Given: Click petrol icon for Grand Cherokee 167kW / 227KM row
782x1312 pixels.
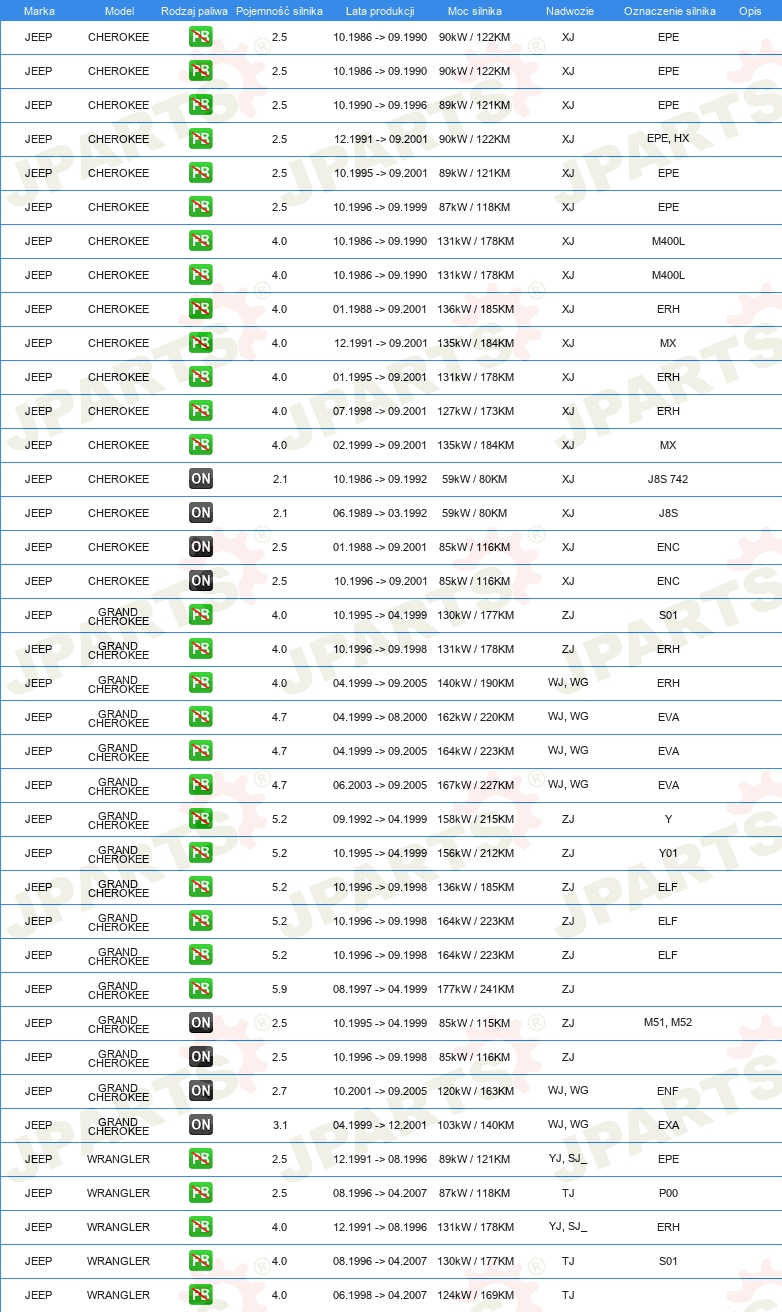Looking at the screenshot, I should point(200,785).
